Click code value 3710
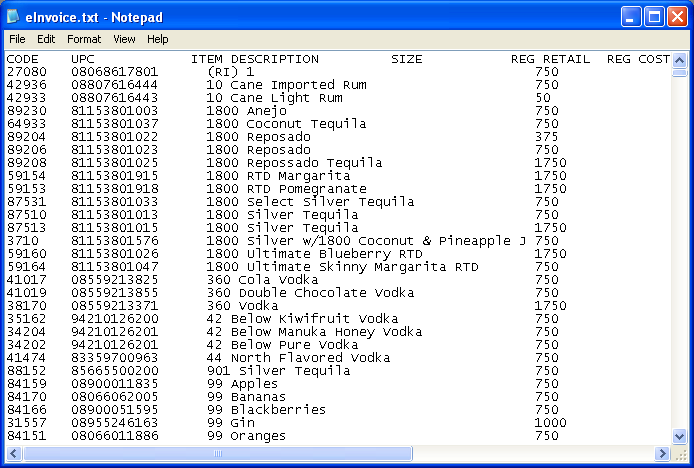This screenshot has width=694, height=468. pyautogui.click(x=23, y=241)
